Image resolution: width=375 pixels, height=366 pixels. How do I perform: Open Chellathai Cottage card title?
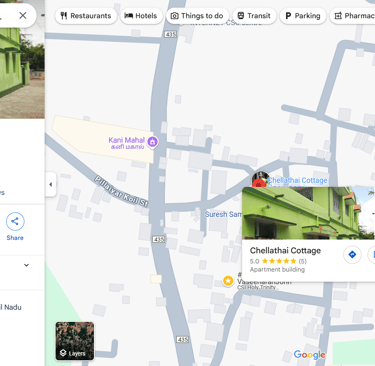[x=285, y=251]
